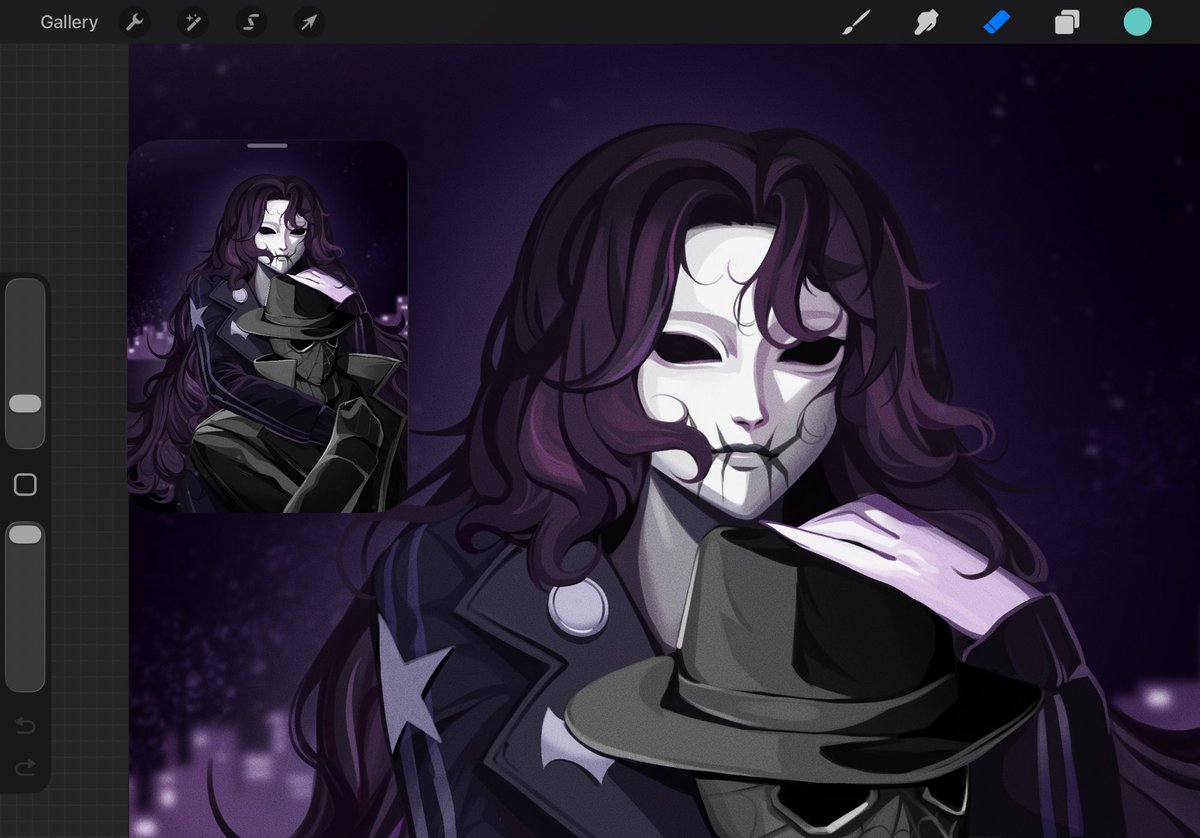The width and height of the screenshot is (1200, 838).
Task: Undo the last stroke
Action: click(x=25, y=725)
